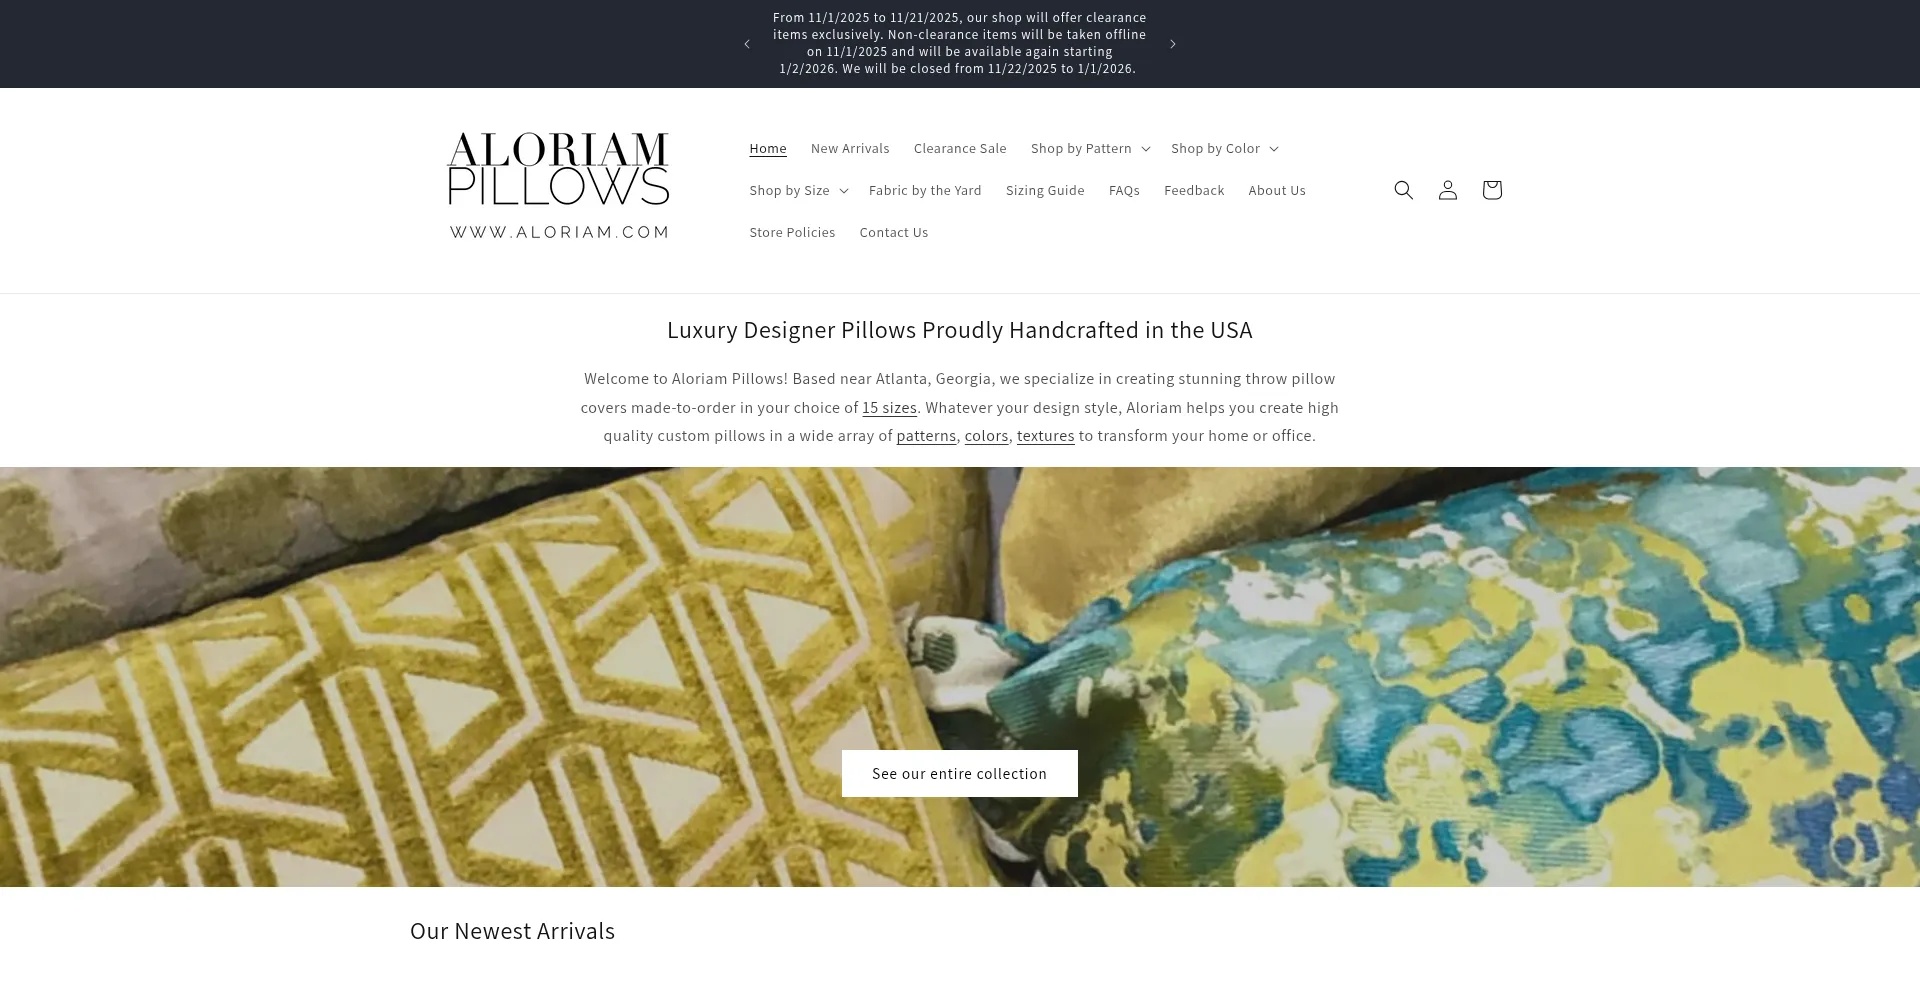The image size is (1920, 993).
Task: Open the Sizing Guide page
Action: pos(1045,190)
